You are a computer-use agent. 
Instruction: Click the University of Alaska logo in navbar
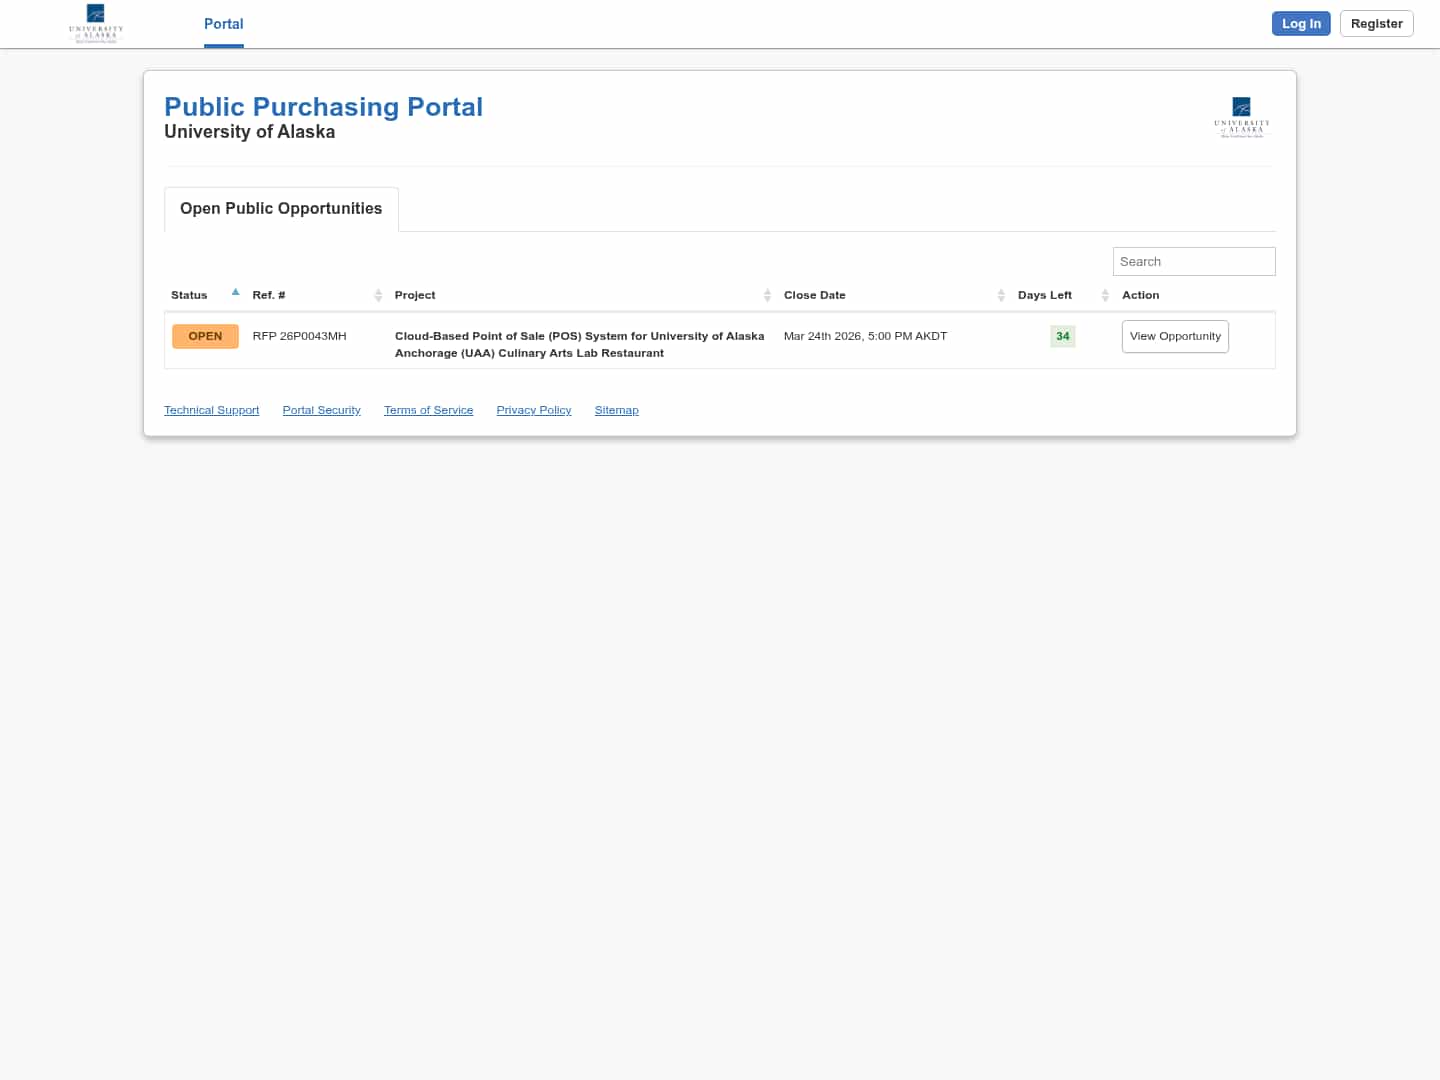pyautogui.click(x=96, y=23)
